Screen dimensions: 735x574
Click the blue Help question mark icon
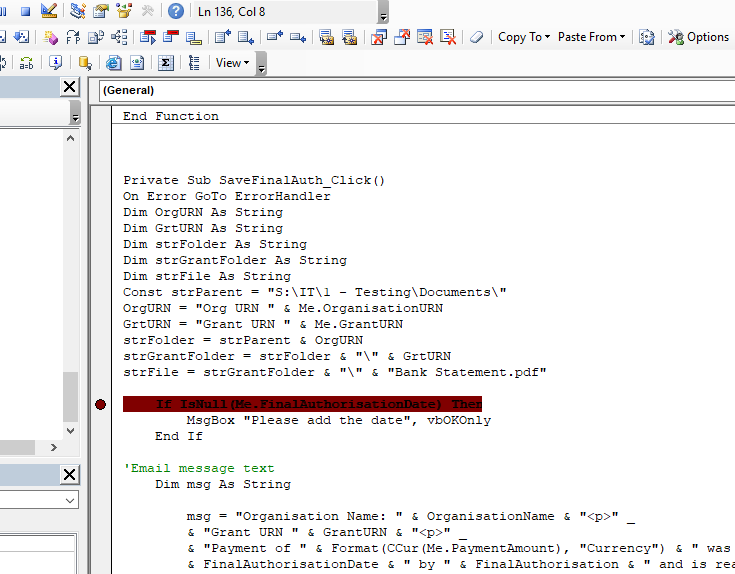click(176, 11)
